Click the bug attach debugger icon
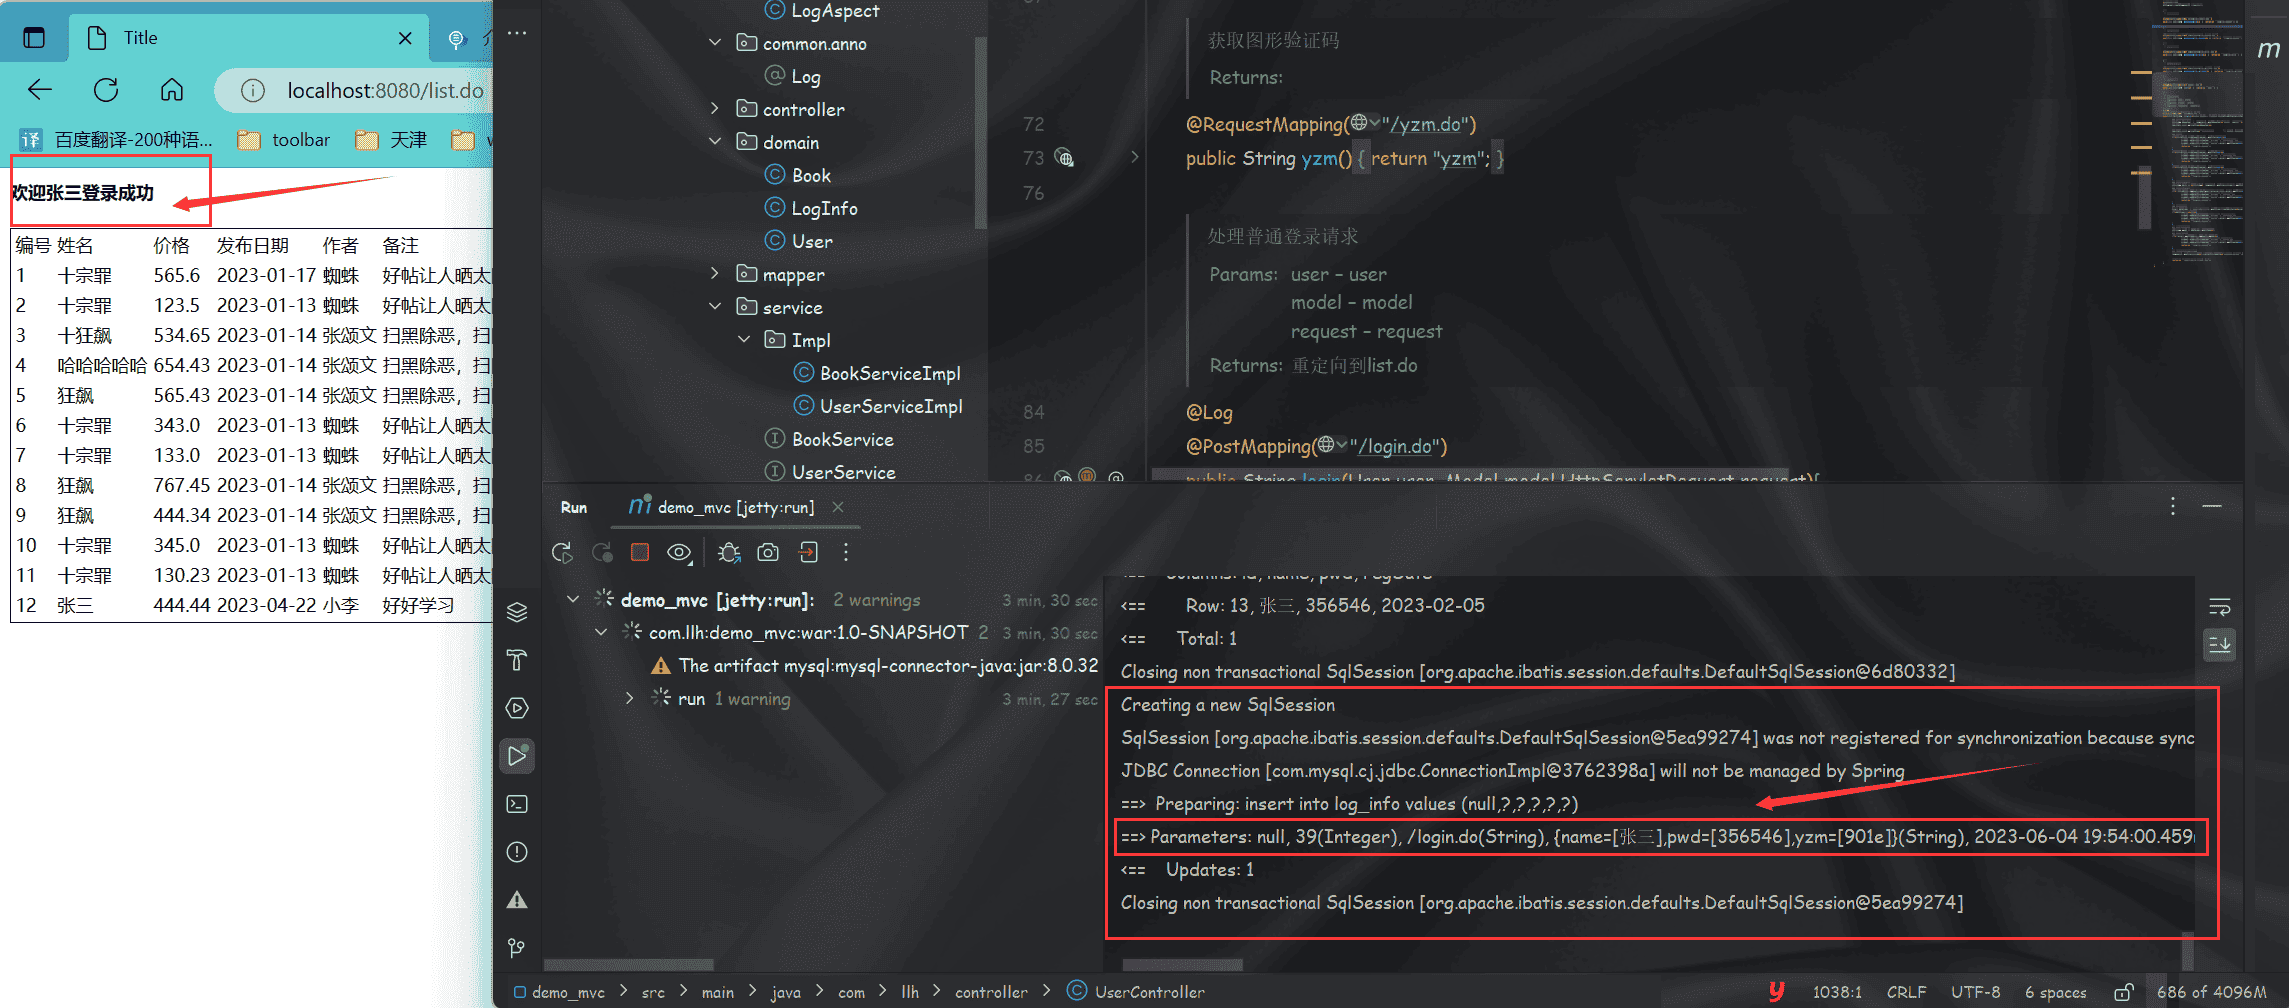2289x1008 pixels. (729, 552)
